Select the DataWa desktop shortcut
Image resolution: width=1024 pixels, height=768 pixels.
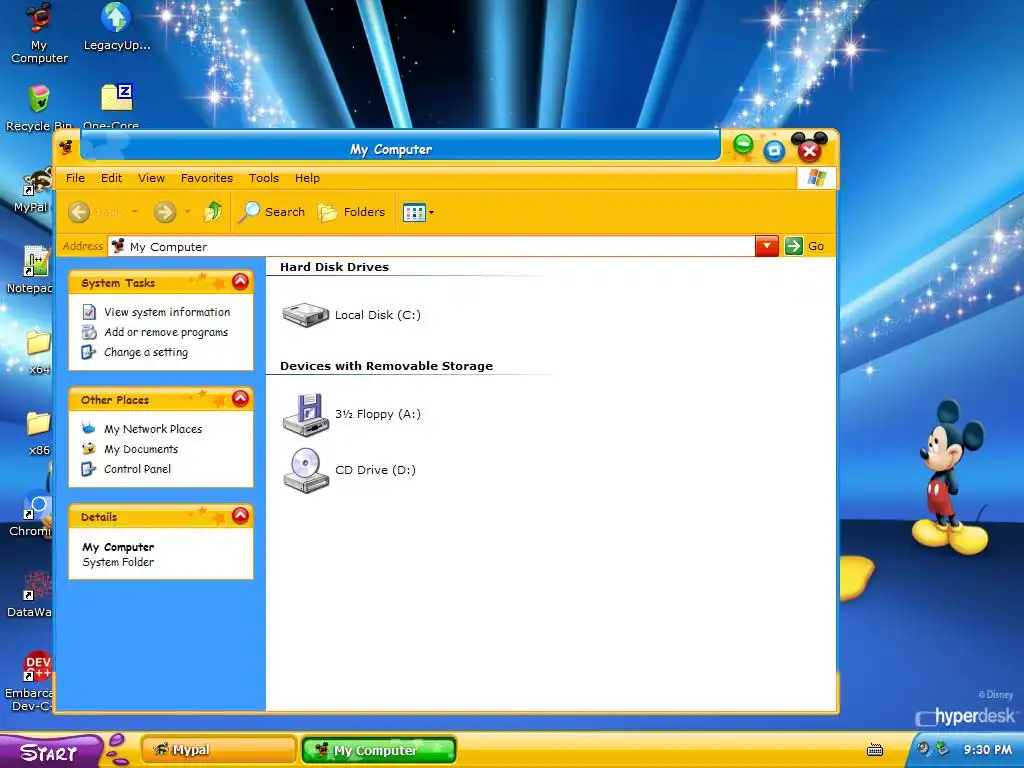tap(29, 594)
